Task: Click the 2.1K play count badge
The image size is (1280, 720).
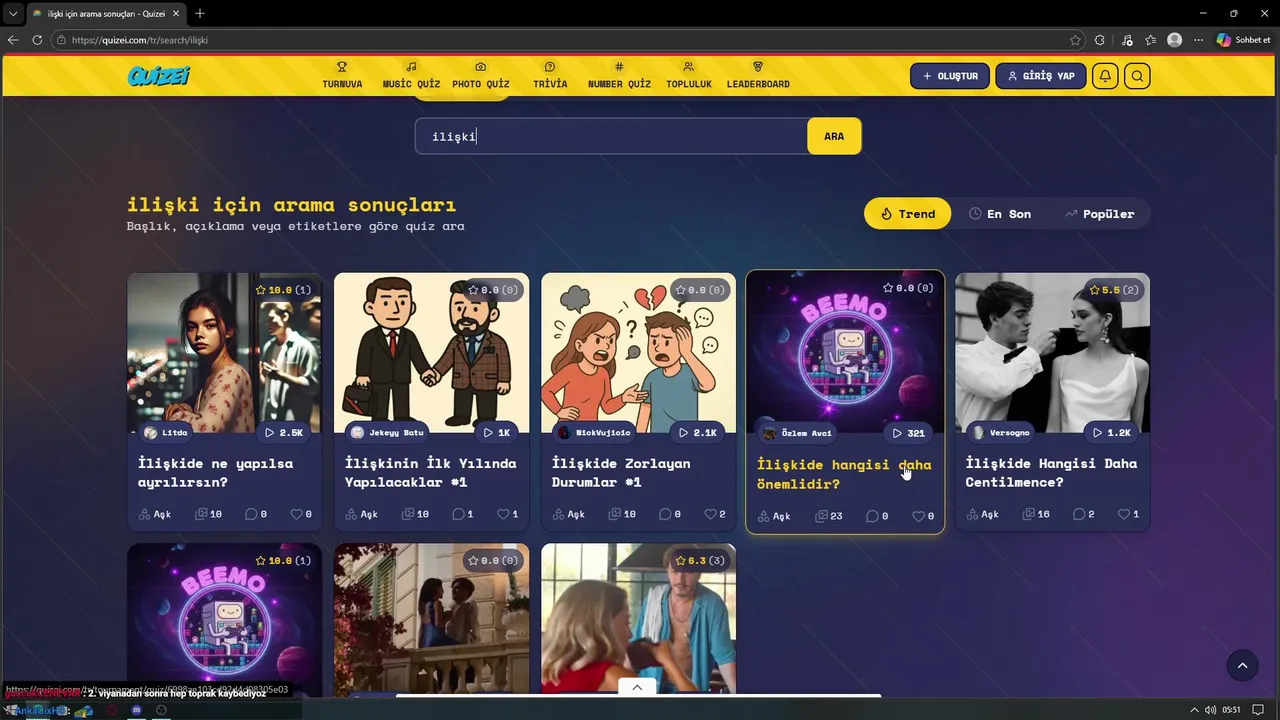Action: coord(697,433)
